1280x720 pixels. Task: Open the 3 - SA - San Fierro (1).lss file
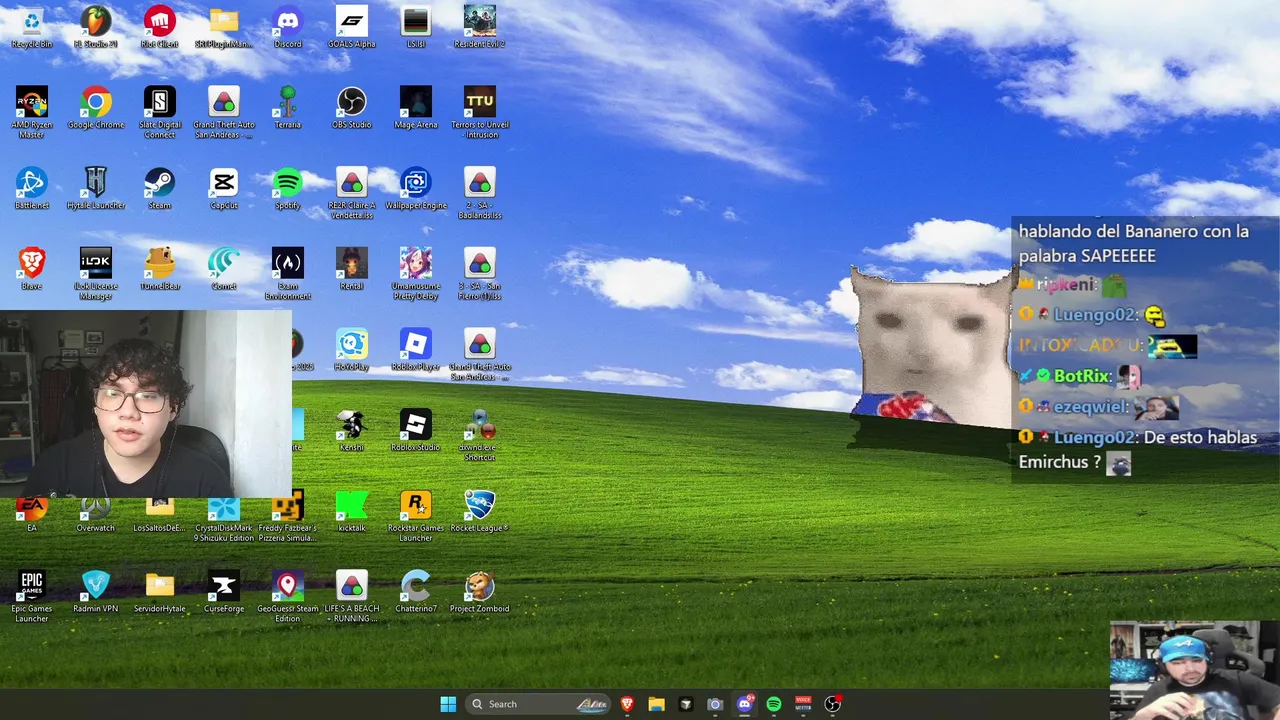tap(480, 274)
